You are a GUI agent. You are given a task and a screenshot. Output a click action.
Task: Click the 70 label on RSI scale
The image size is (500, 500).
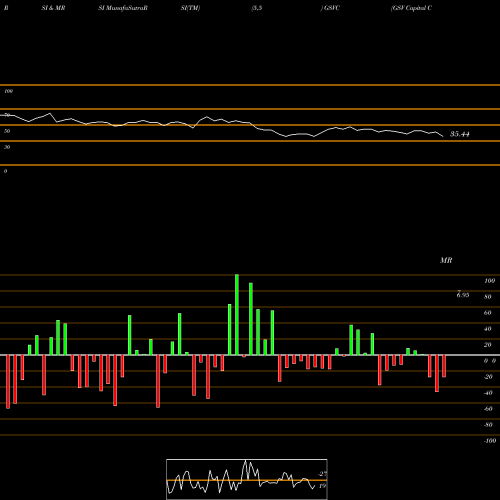coord(7,115)
